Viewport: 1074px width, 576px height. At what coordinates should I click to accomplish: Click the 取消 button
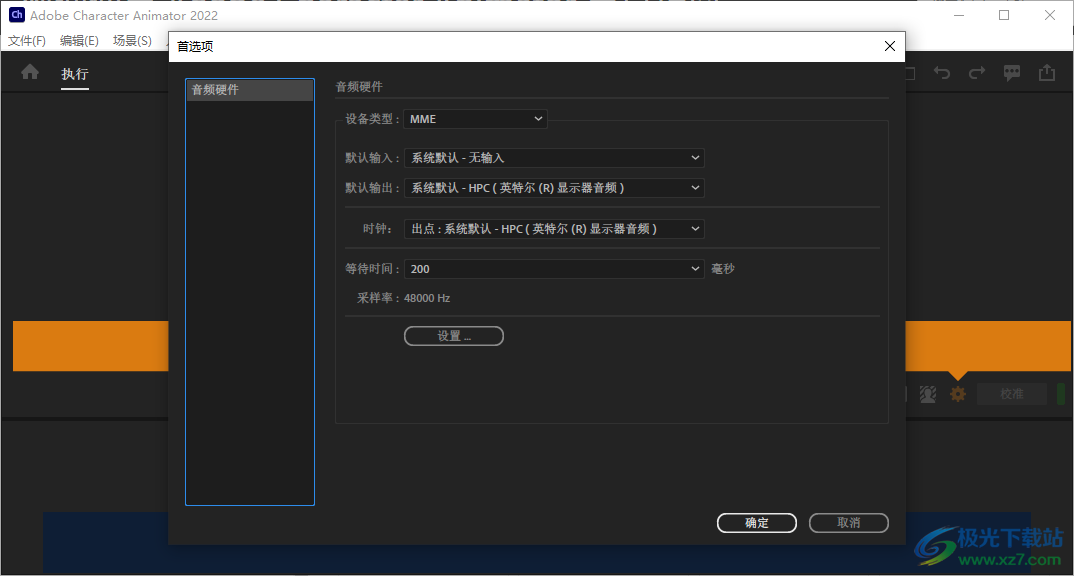coord(849,523)
